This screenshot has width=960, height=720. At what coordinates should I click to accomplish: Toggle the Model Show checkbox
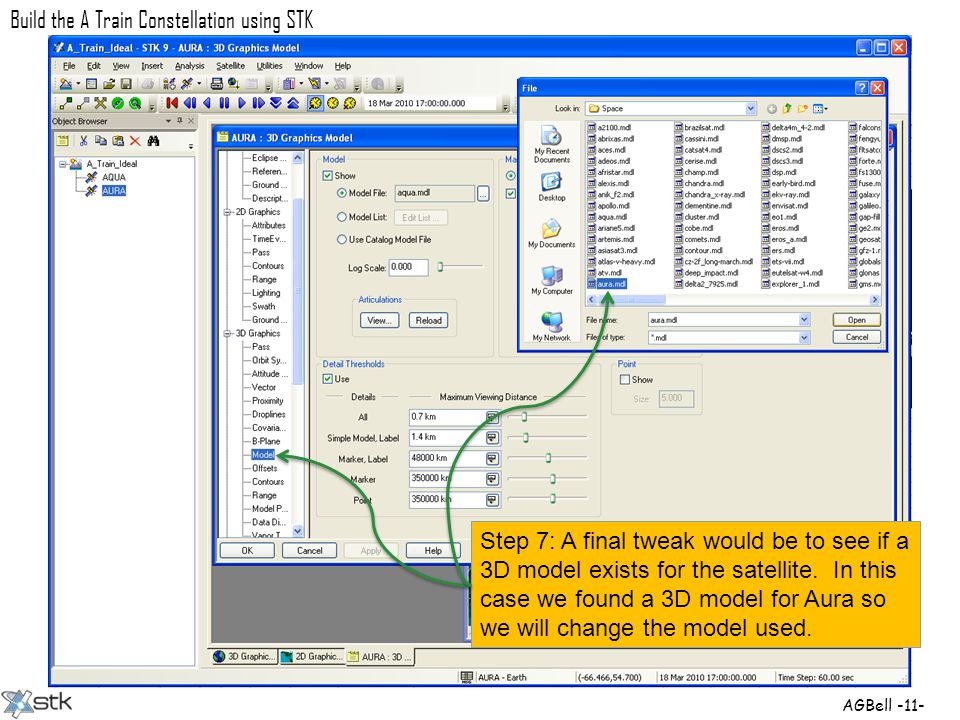pos(328,176)
